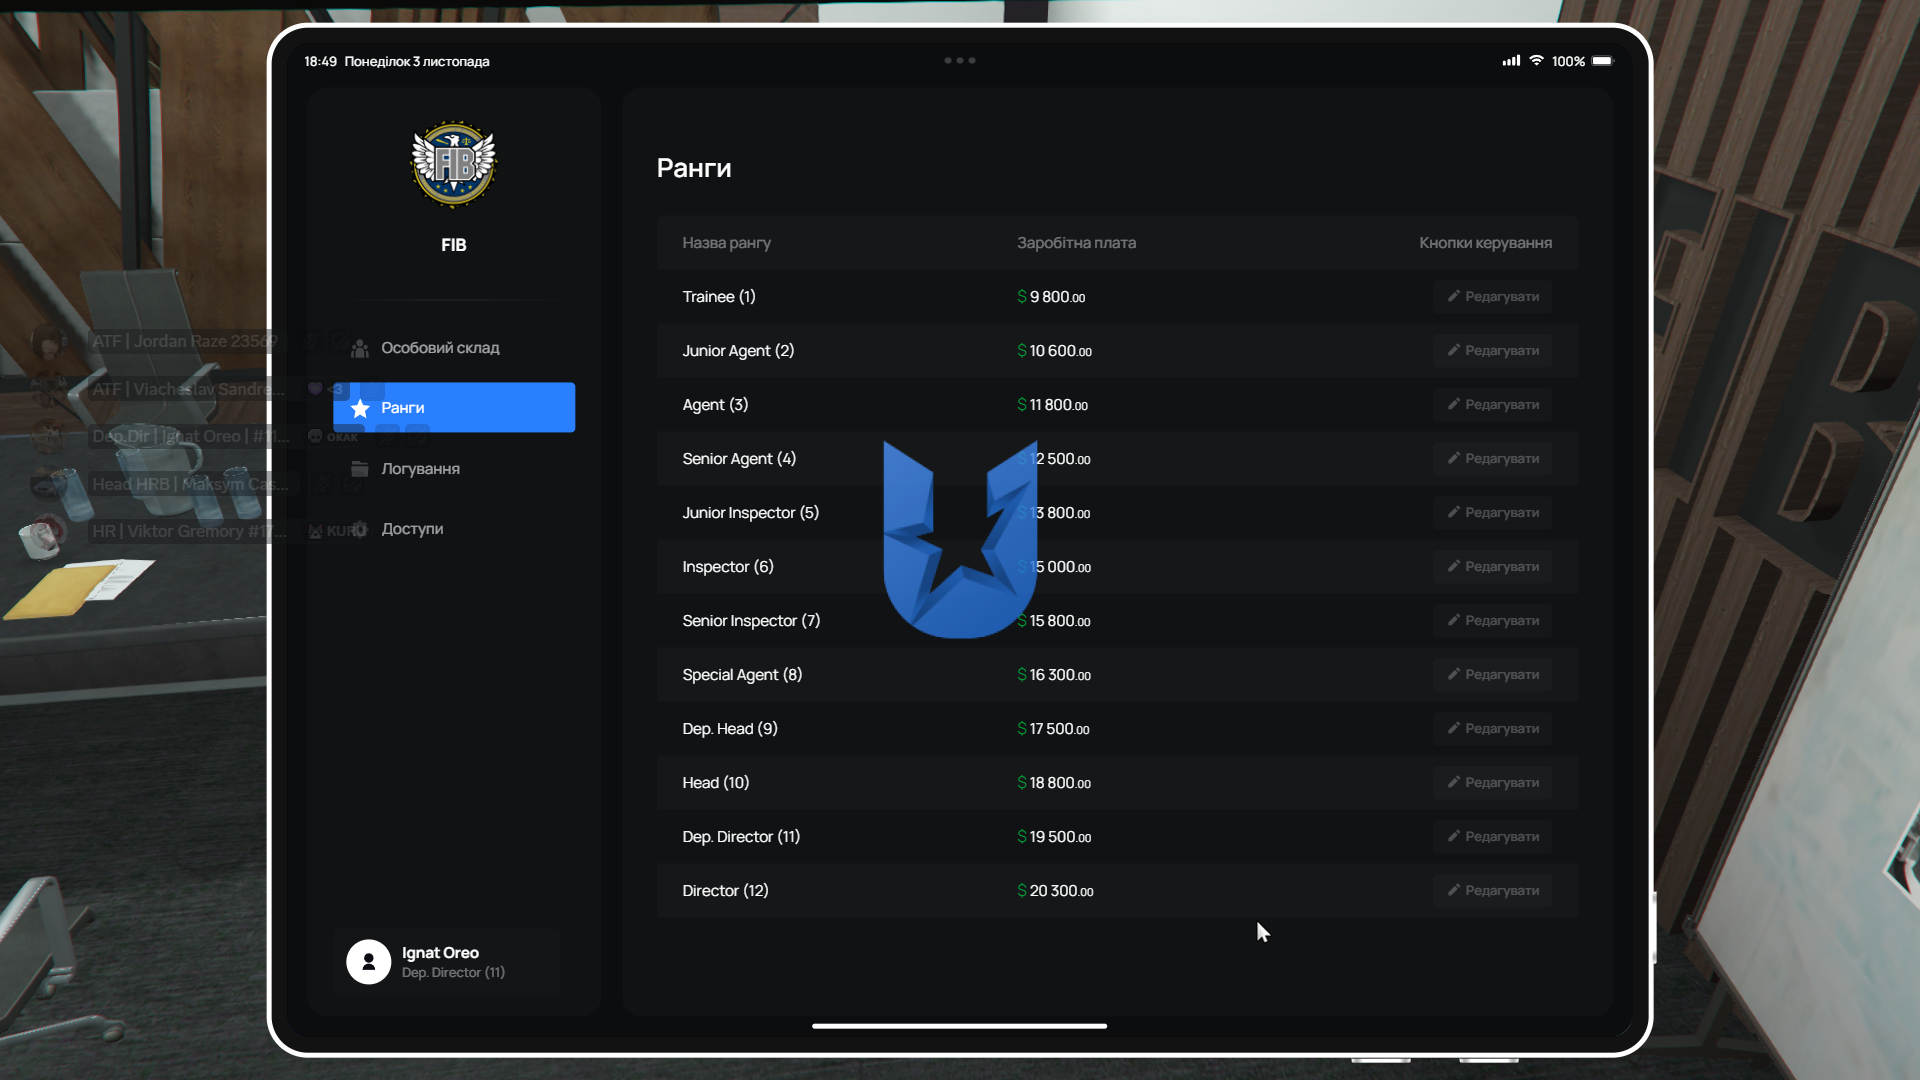Open the Доступи section
Screen dimensions: 1920x1080
(454, 529)
